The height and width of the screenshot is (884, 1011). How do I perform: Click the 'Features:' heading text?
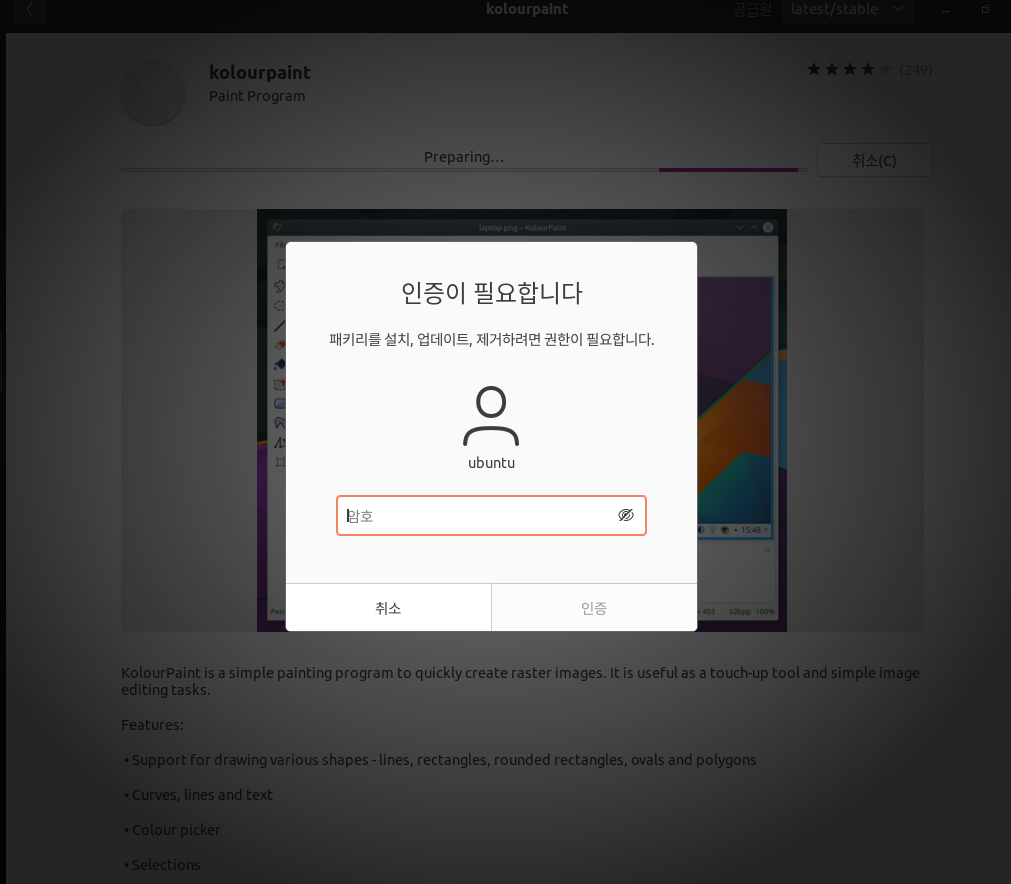pos(152,725)
